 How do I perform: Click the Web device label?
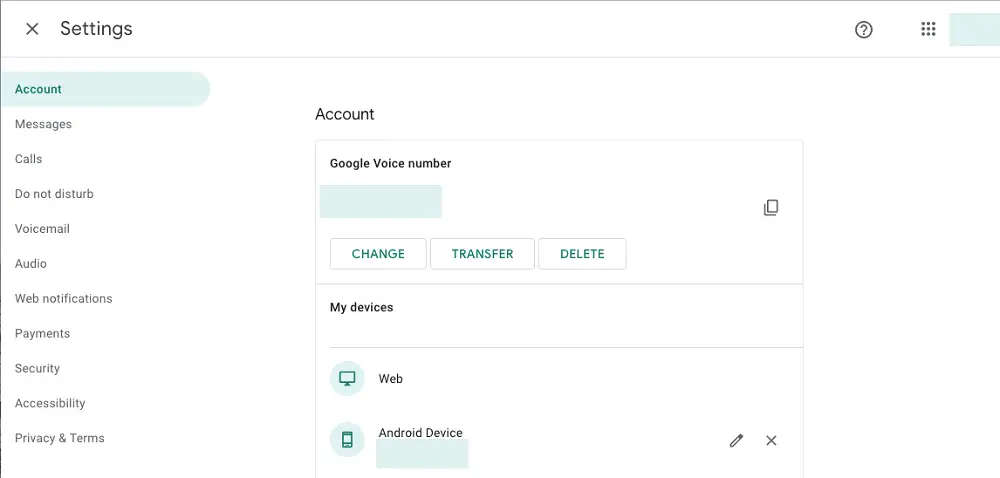(391, 379)
